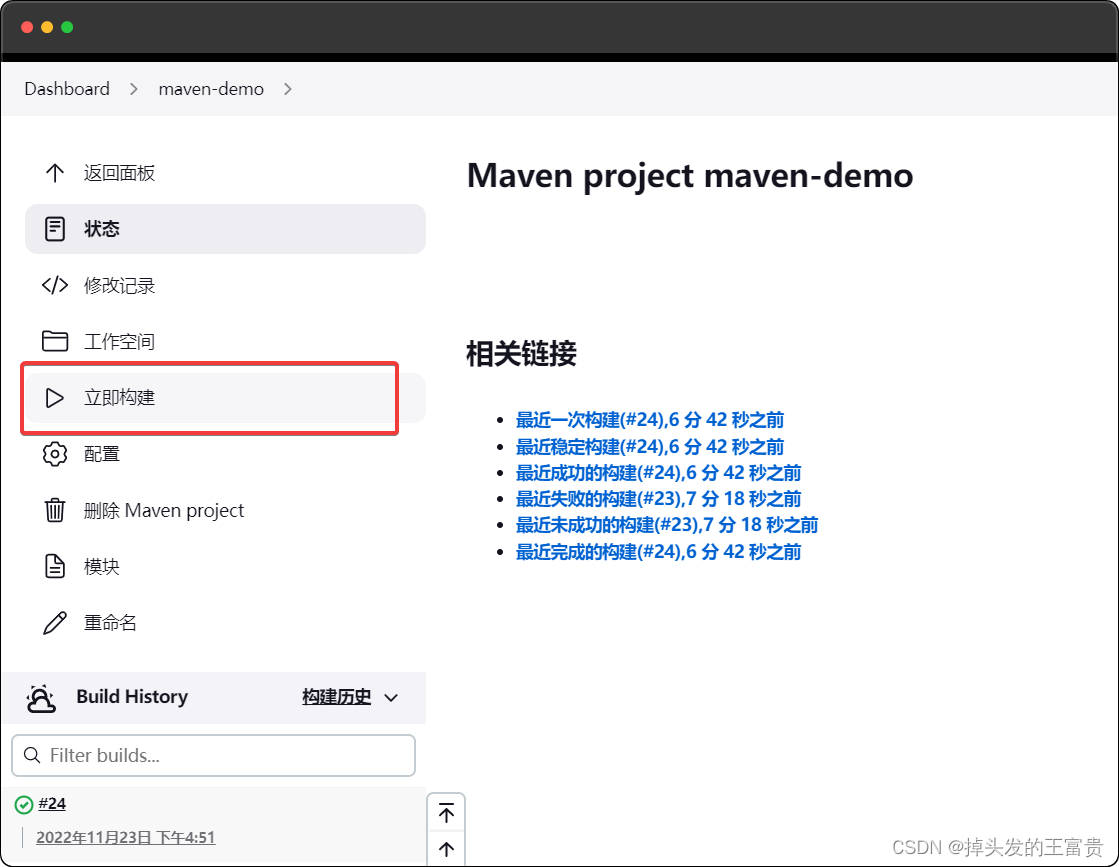The height and width of the screenshot is (867, 1119).
Task: Click the Maven project maven-demo title
Action: click(690, 176)
